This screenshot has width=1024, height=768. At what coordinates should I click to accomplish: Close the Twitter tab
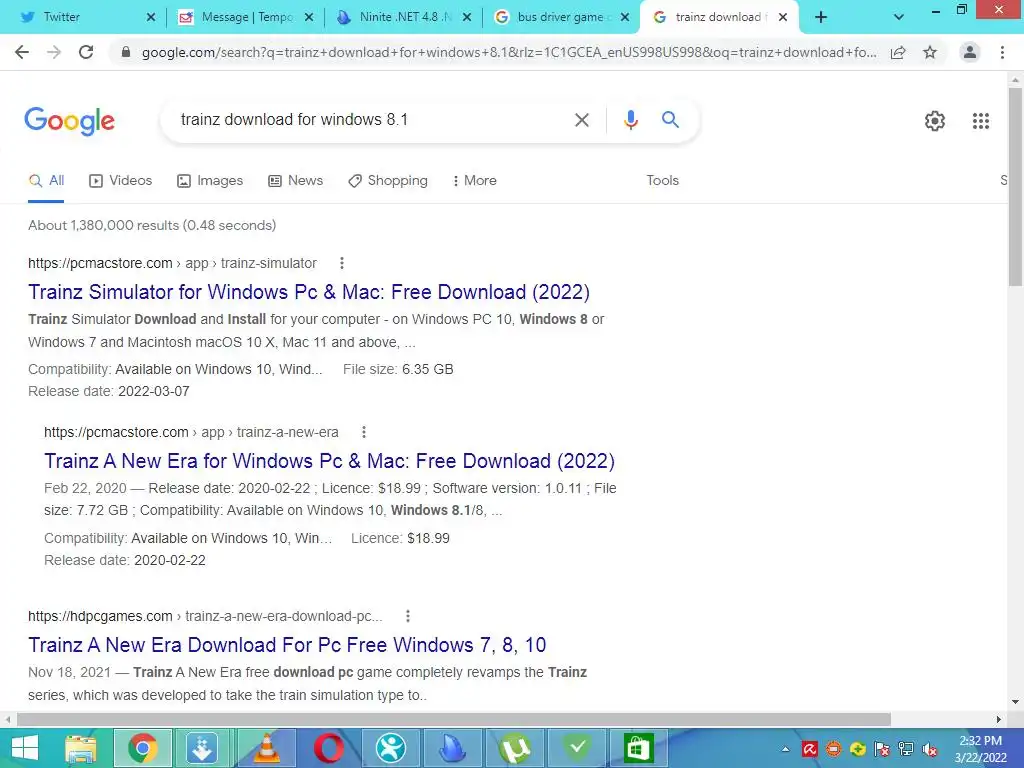point(151,18)
